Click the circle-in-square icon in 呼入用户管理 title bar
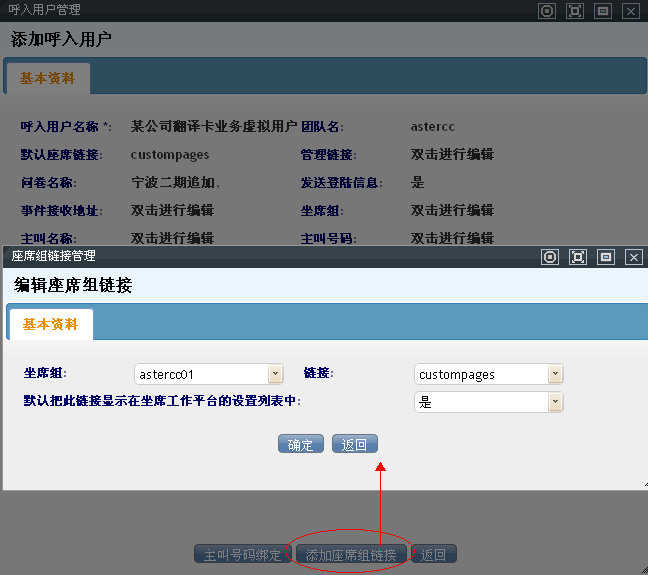648x575 pixels. [546, 11]
